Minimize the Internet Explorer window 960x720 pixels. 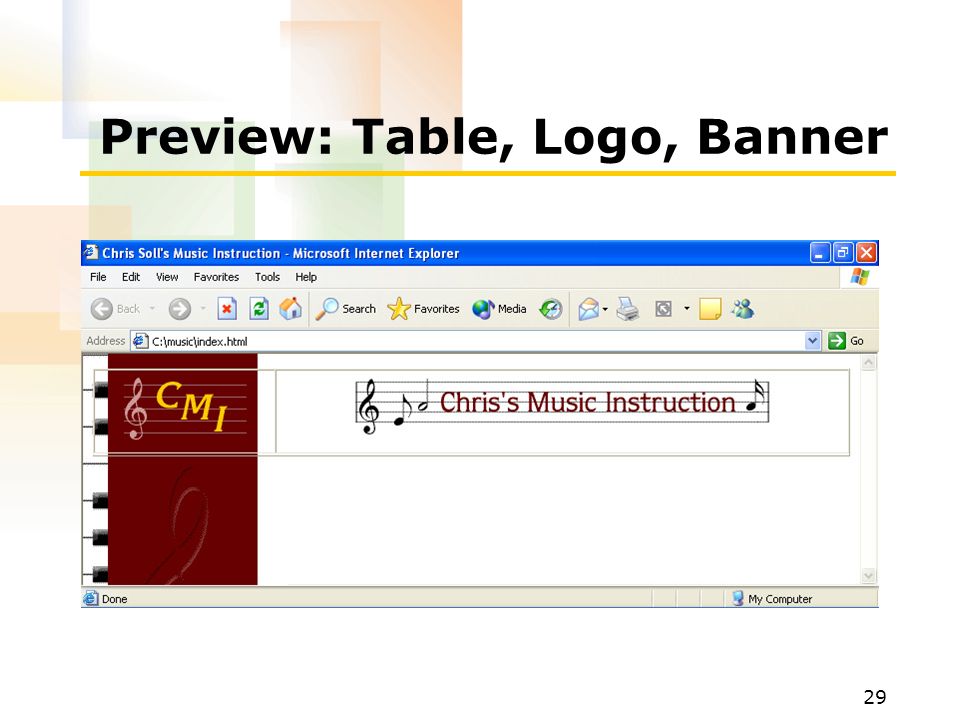click(819, 252)
